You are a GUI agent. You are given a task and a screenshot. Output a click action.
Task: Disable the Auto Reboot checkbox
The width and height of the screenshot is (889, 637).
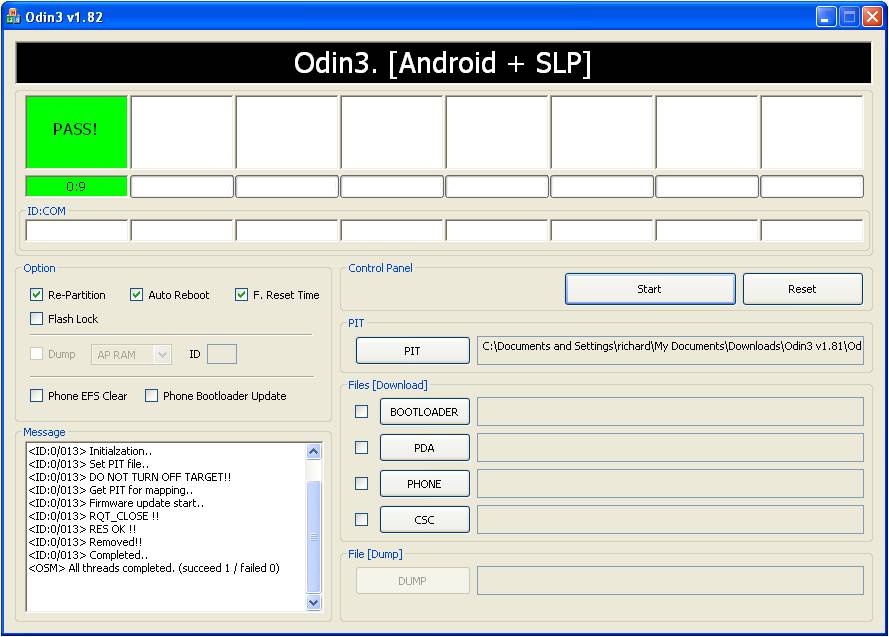(x=137, y=295)
